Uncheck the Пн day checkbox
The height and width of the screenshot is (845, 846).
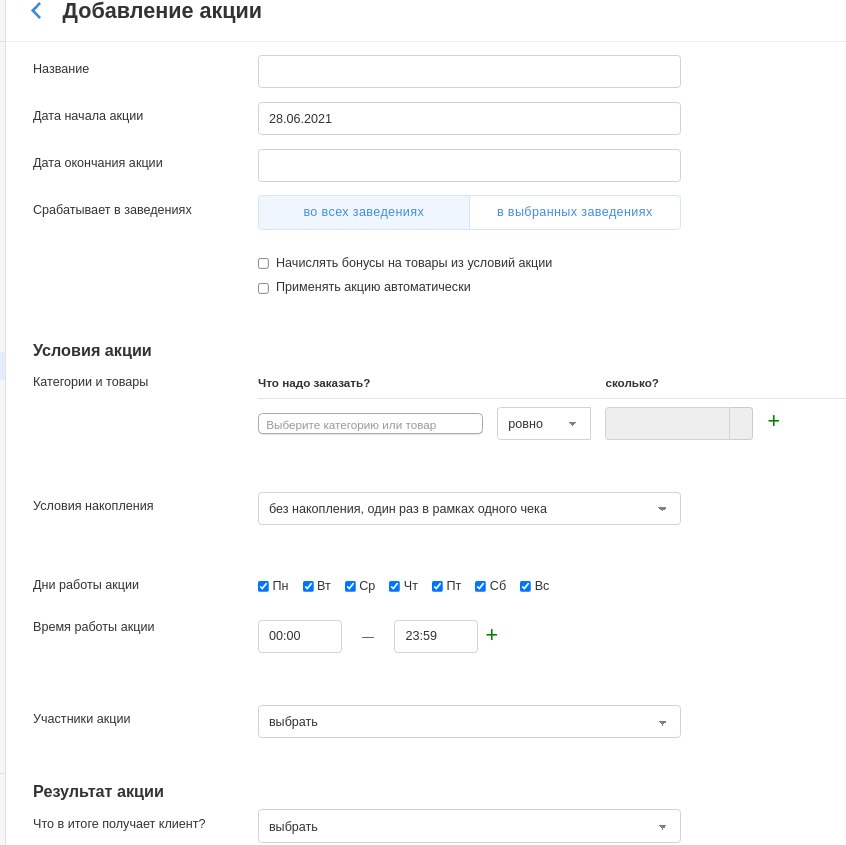263,587
